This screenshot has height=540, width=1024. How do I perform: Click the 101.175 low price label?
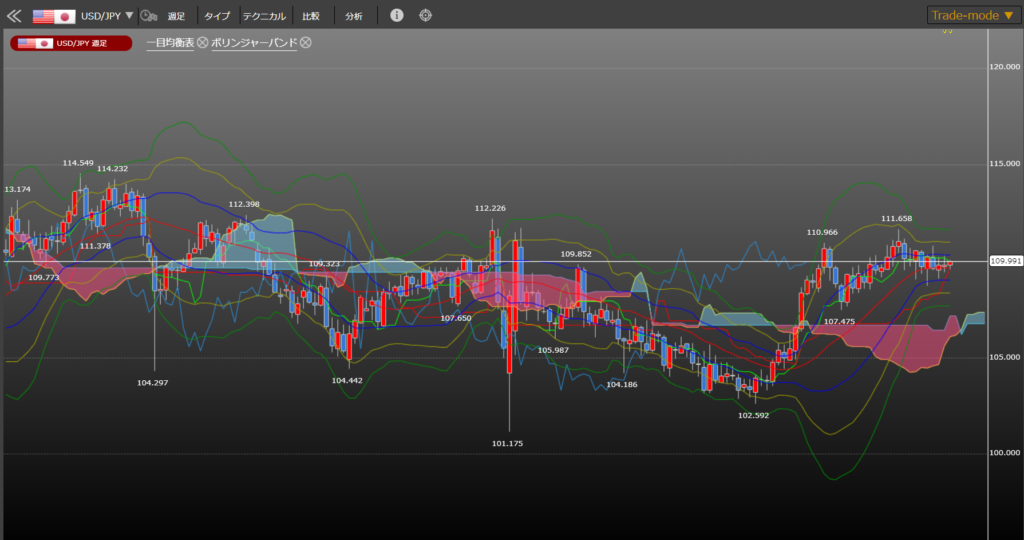point(508,443)
